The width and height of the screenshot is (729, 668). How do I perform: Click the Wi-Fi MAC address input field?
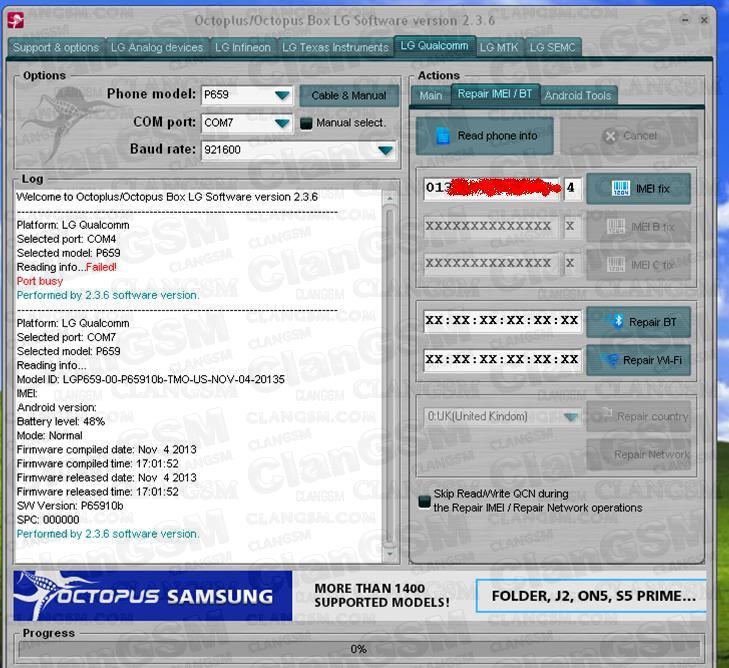(x=502, y=359)
